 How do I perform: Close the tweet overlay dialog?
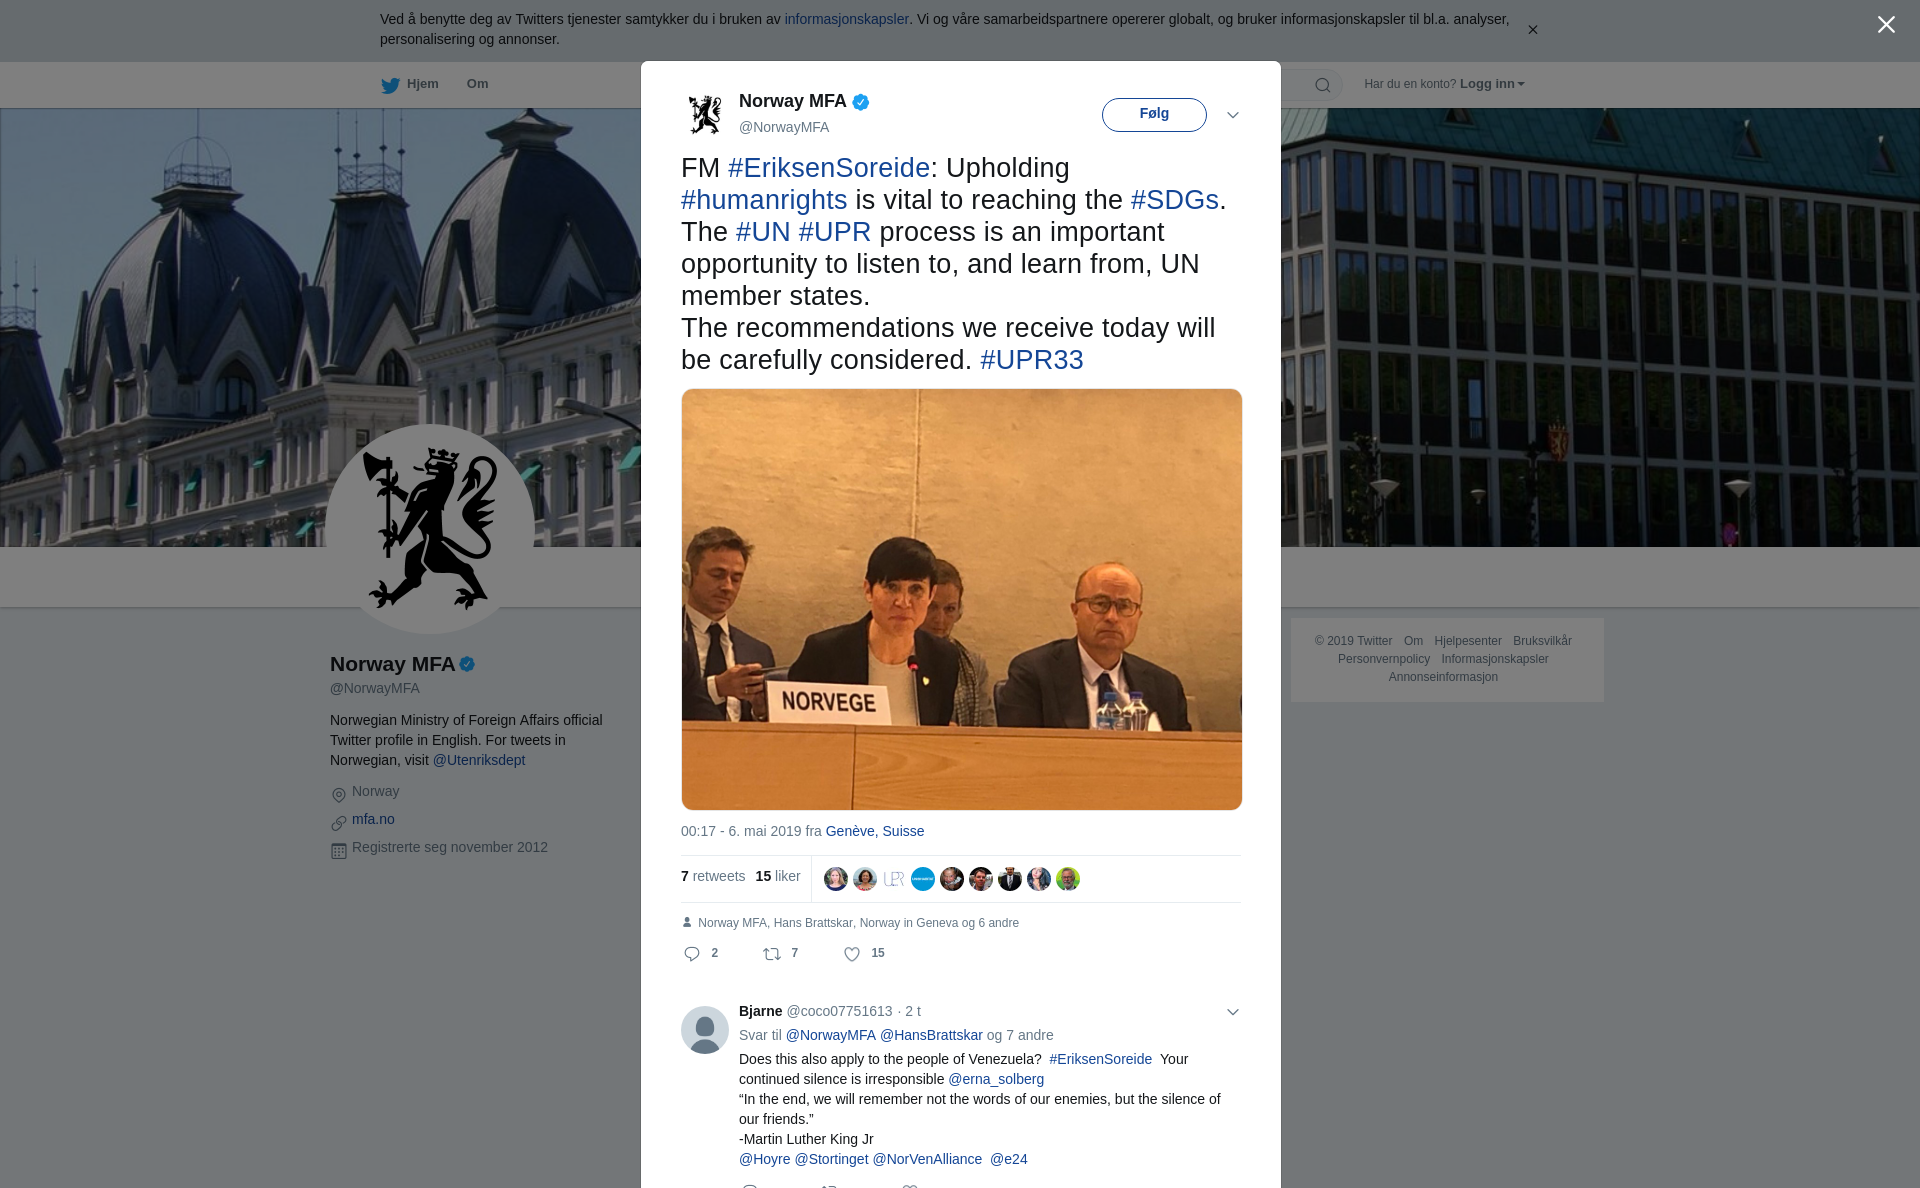[x=1886, y=25]
